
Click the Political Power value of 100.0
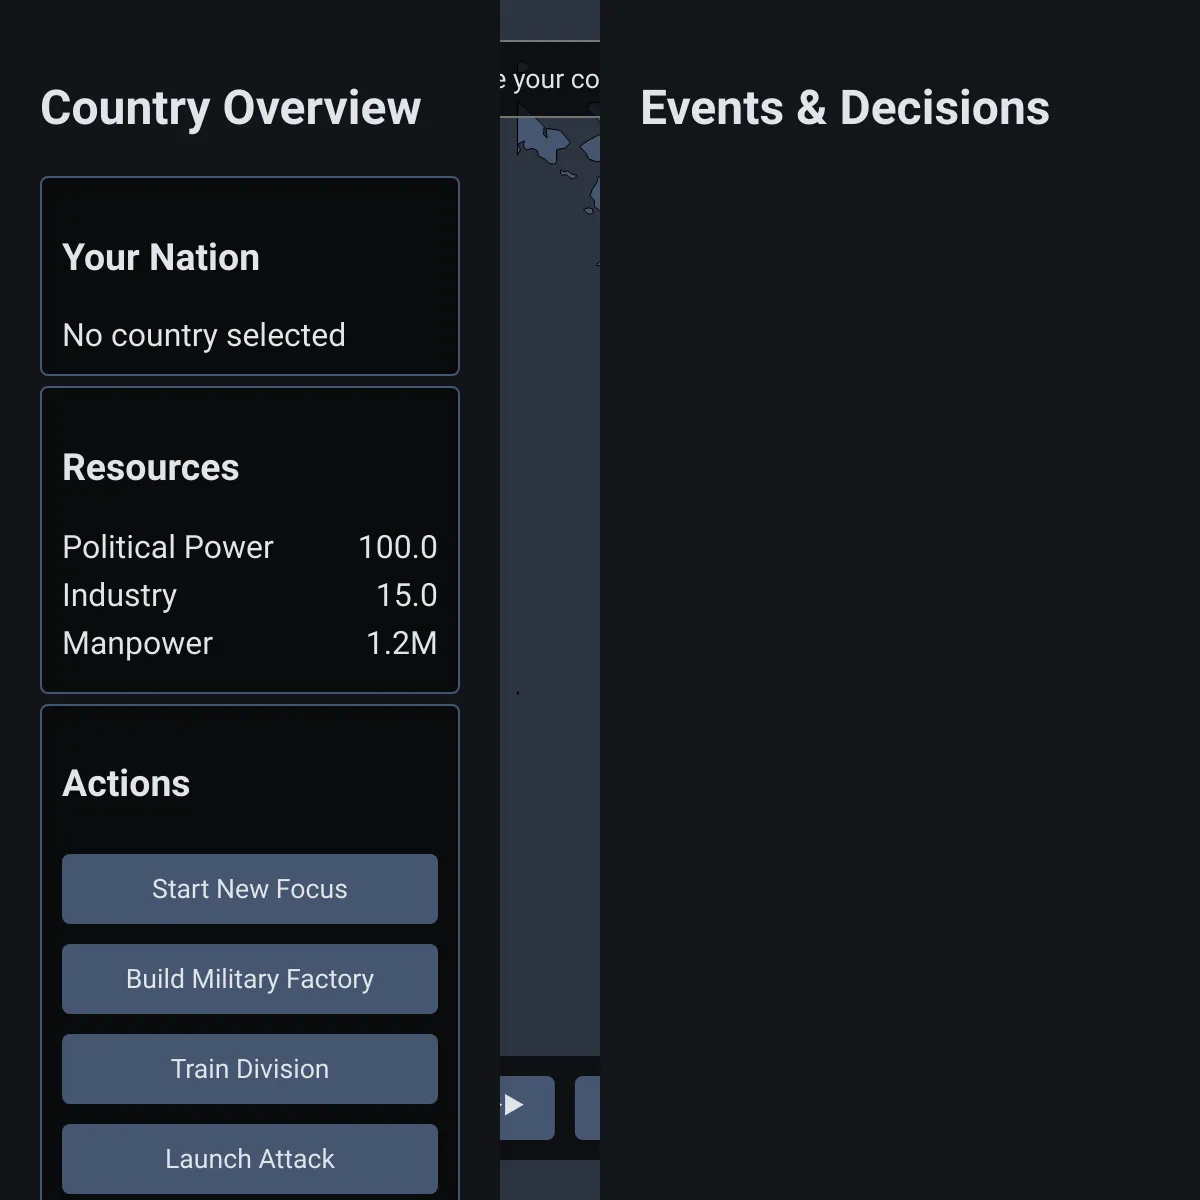398,547
